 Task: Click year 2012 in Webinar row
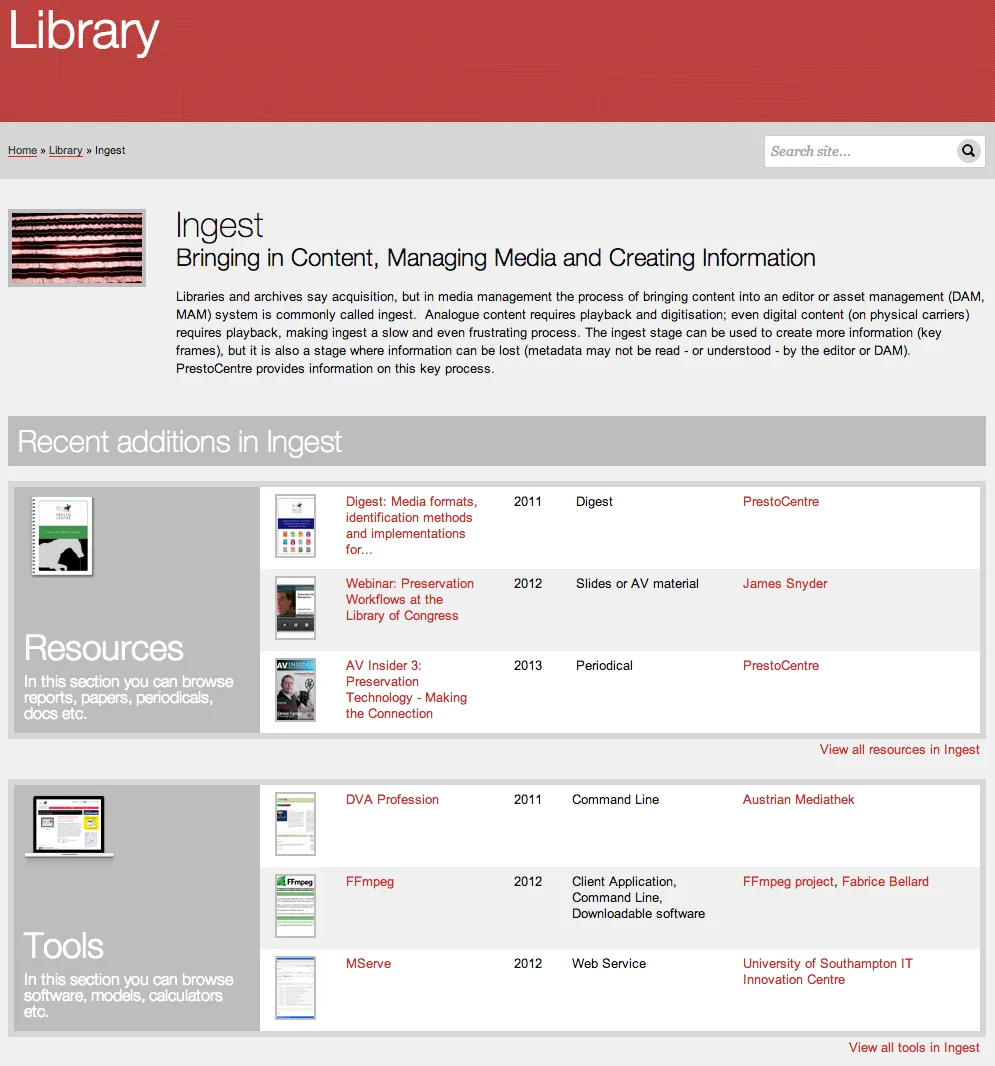(527, 583)
